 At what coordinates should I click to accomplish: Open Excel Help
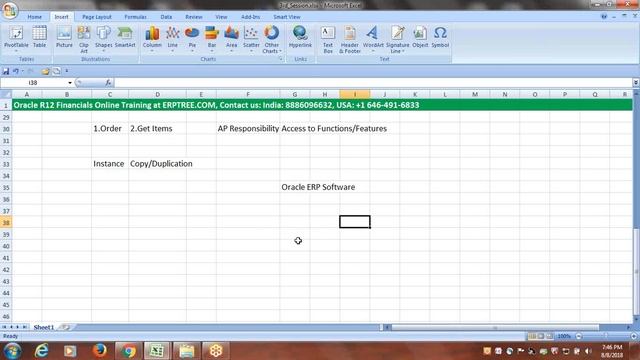coord(604,17)
